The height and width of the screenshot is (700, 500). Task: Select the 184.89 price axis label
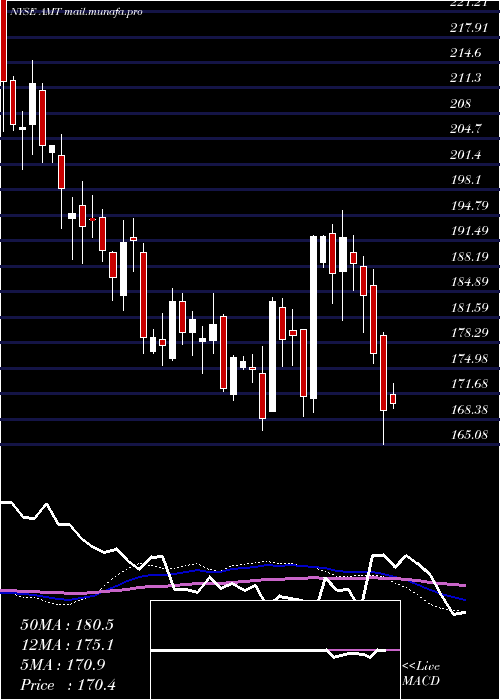click(x=469, y=282)
